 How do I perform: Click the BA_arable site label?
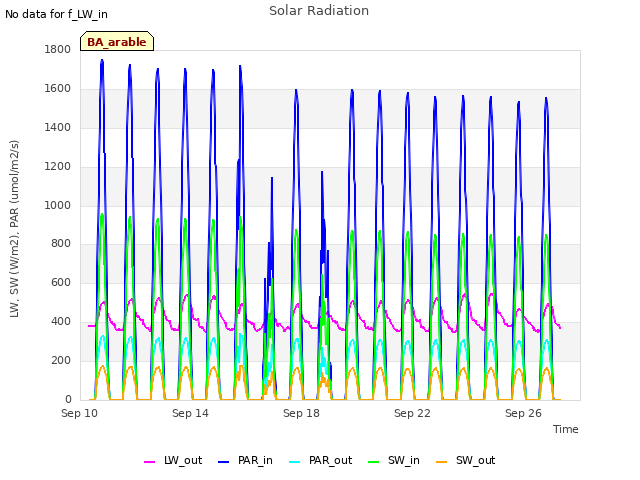point(117,42)
